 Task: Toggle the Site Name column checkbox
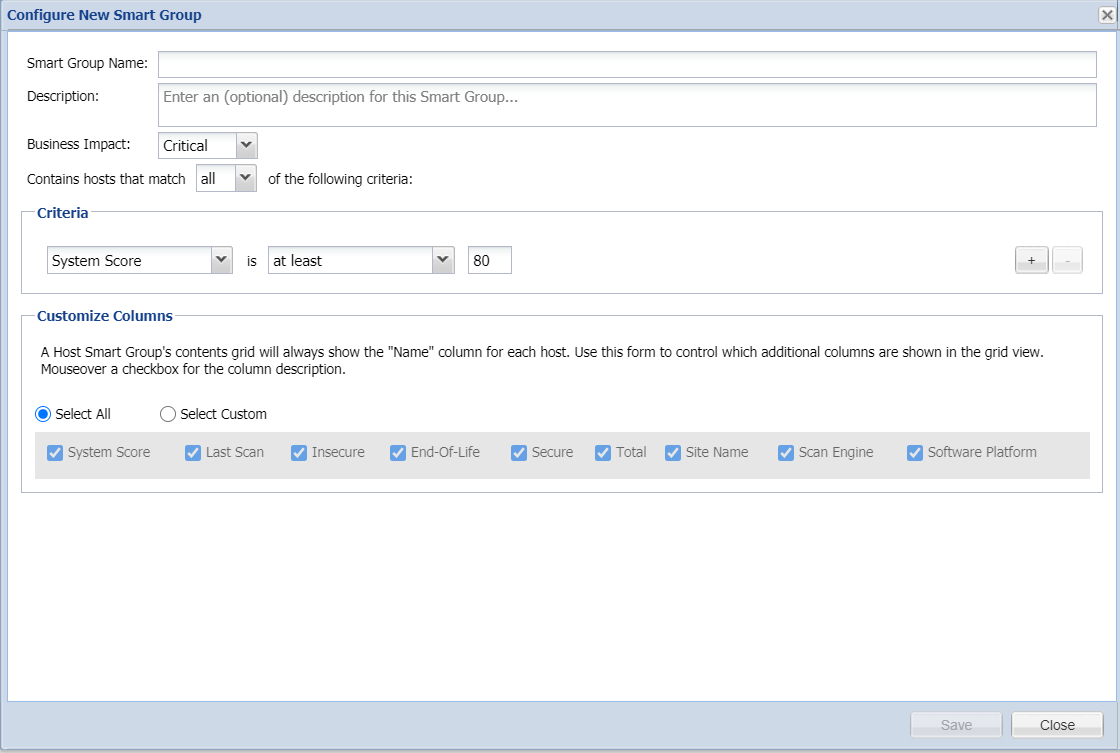tap(673, 453)
